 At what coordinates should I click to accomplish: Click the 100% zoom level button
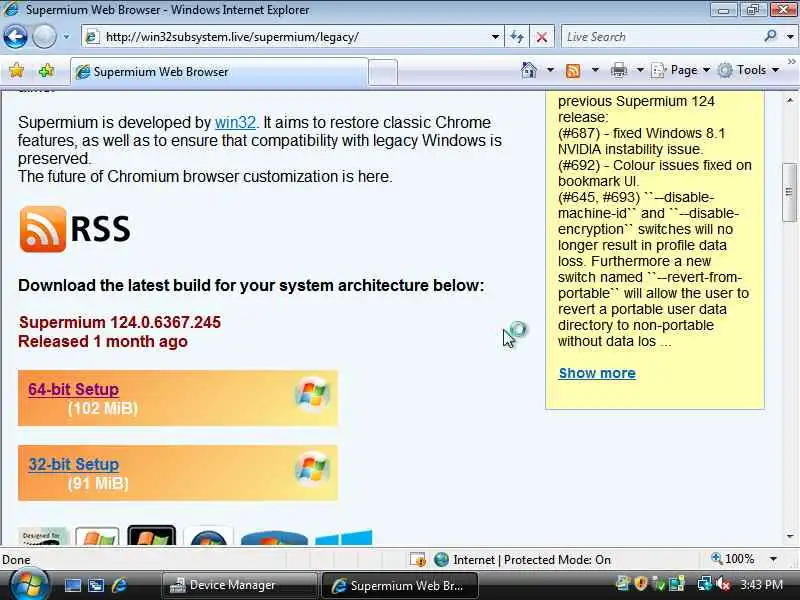pyautogui.click(x=733, y=559)
